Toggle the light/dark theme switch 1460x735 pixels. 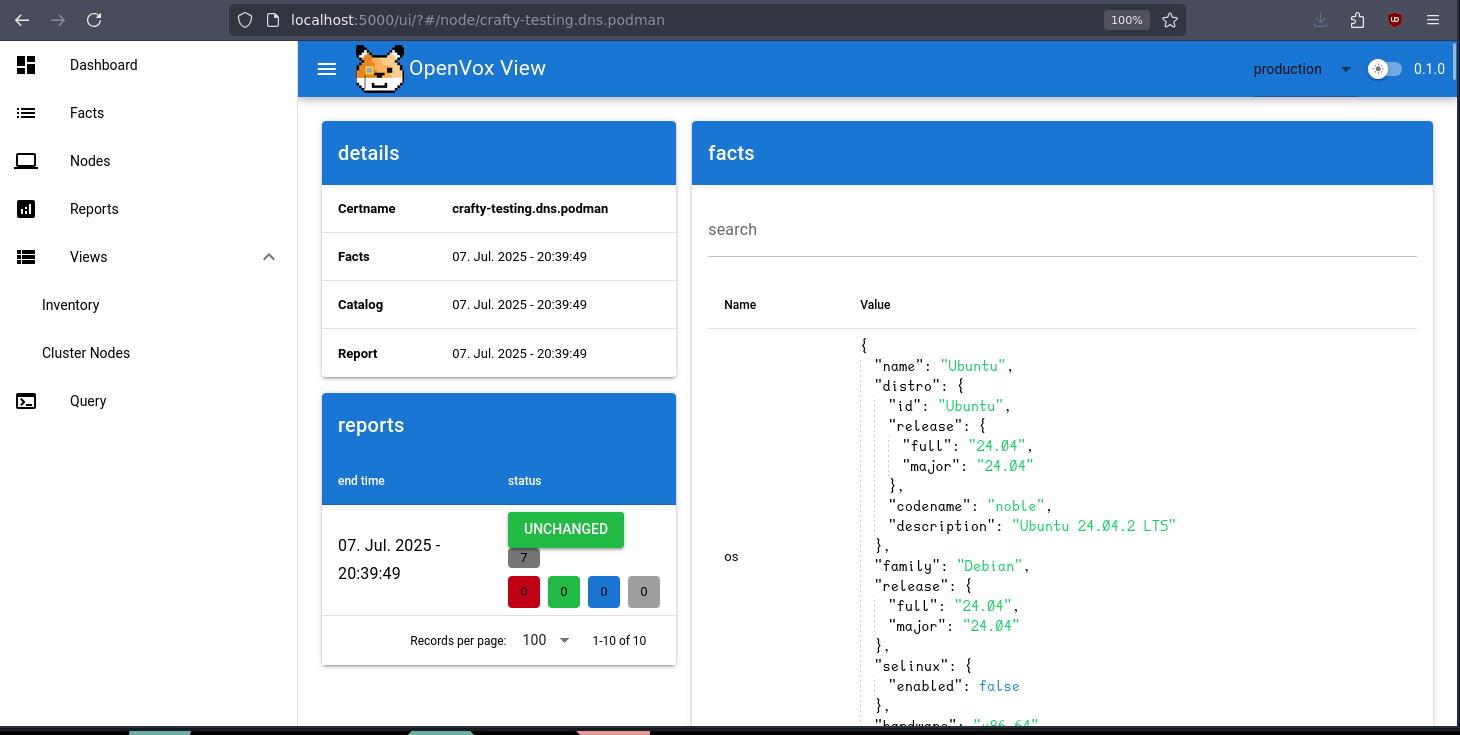pyautogui.click(x=1384, y=69)
